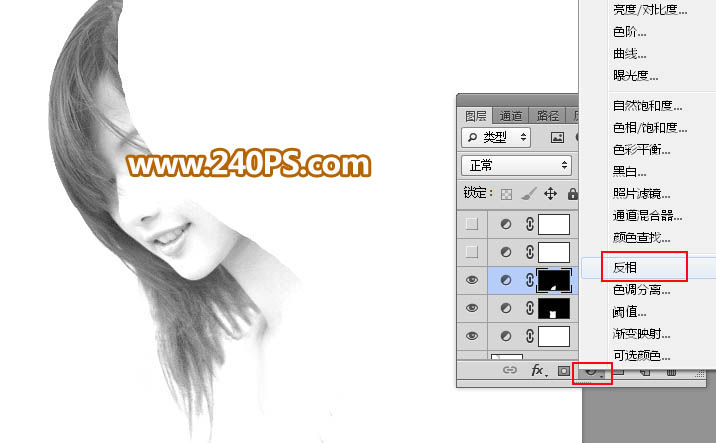
Task: Select 黑白 menu entry
Action: click(630, 172)
